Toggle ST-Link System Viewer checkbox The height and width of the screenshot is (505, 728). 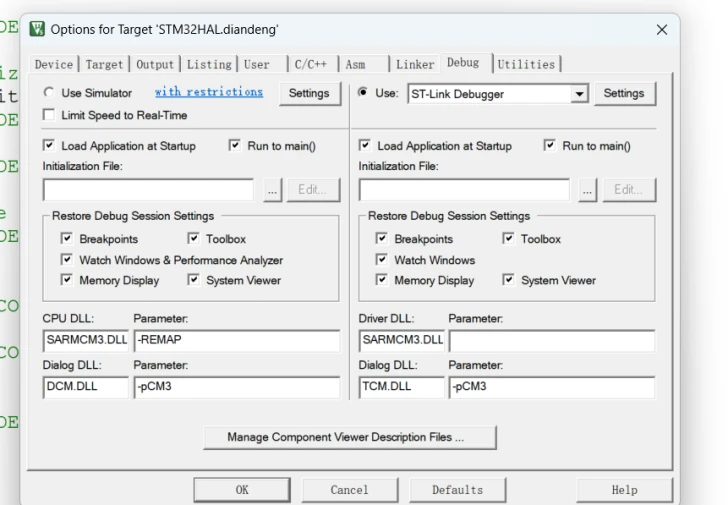click(508, 280)
